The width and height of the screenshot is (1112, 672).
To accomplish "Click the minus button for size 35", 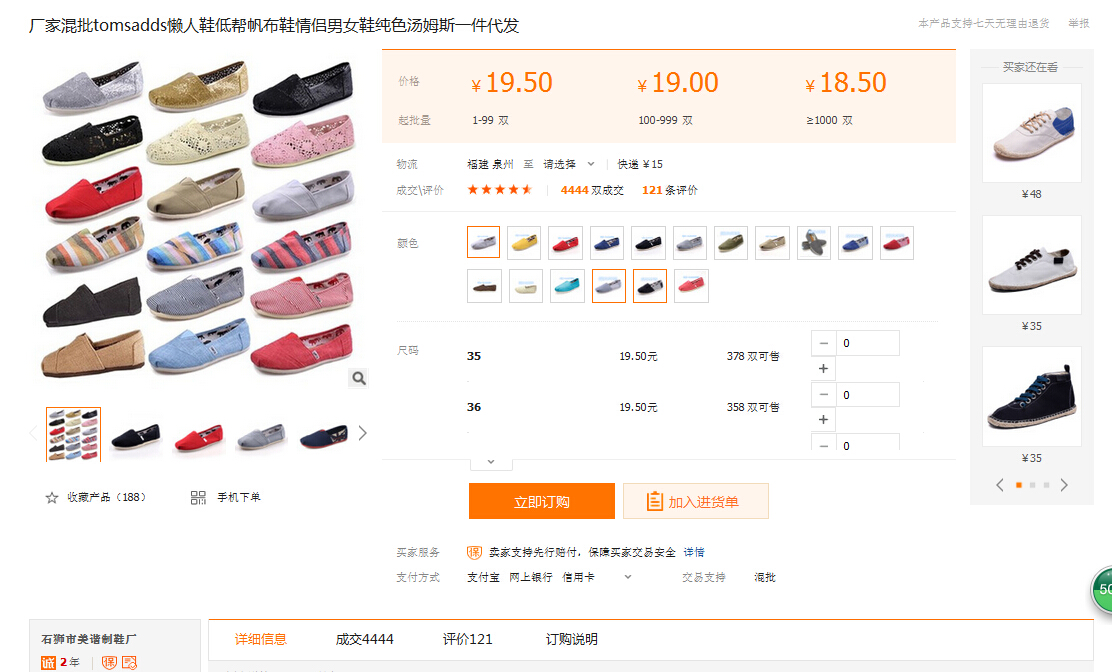I will (x=823, y=343).
